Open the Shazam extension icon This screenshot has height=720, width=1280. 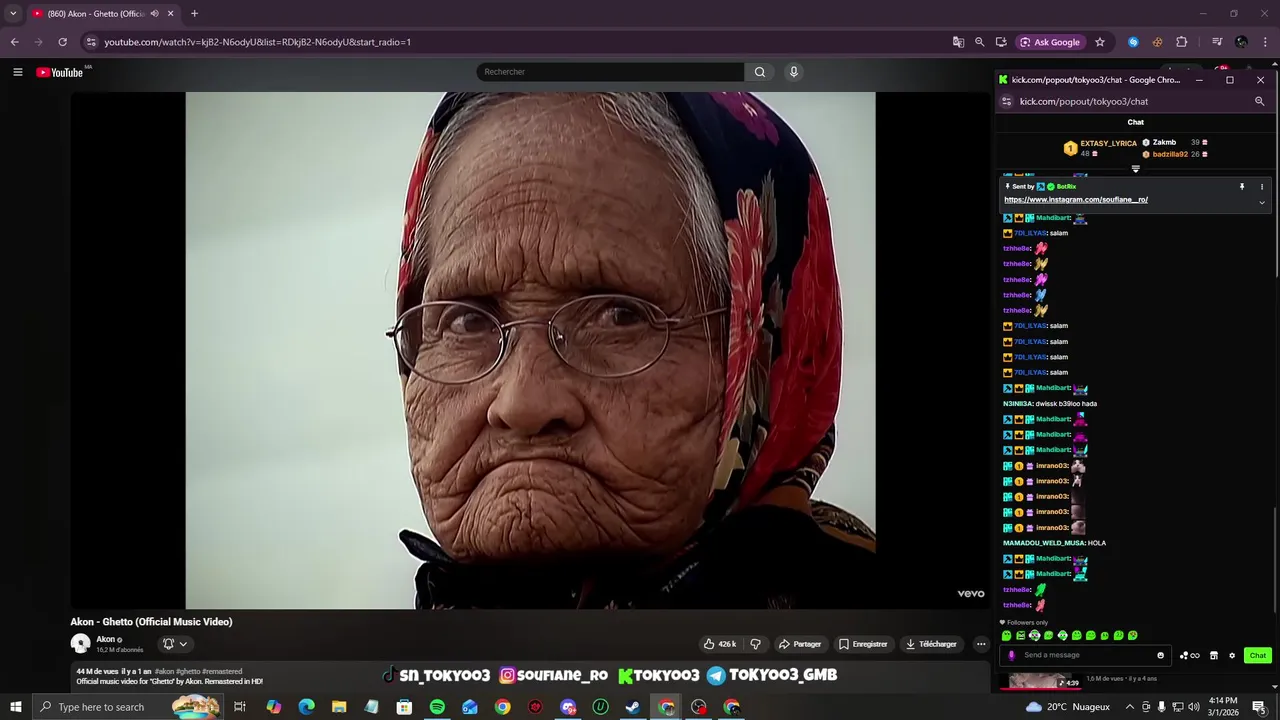(1133, 42)
